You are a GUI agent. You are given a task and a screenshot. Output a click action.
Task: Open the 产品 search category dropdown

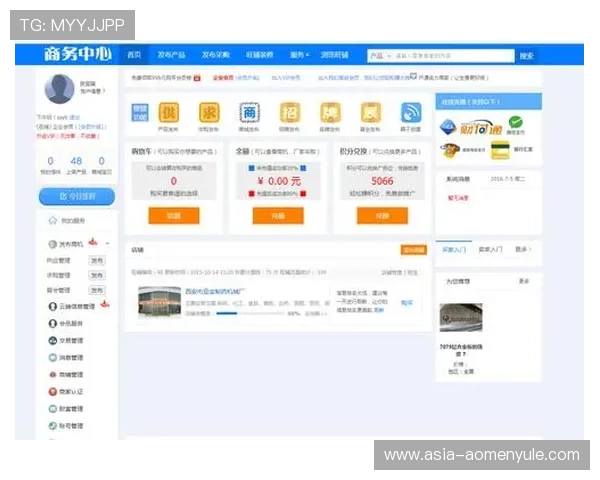tap(380, 56)
